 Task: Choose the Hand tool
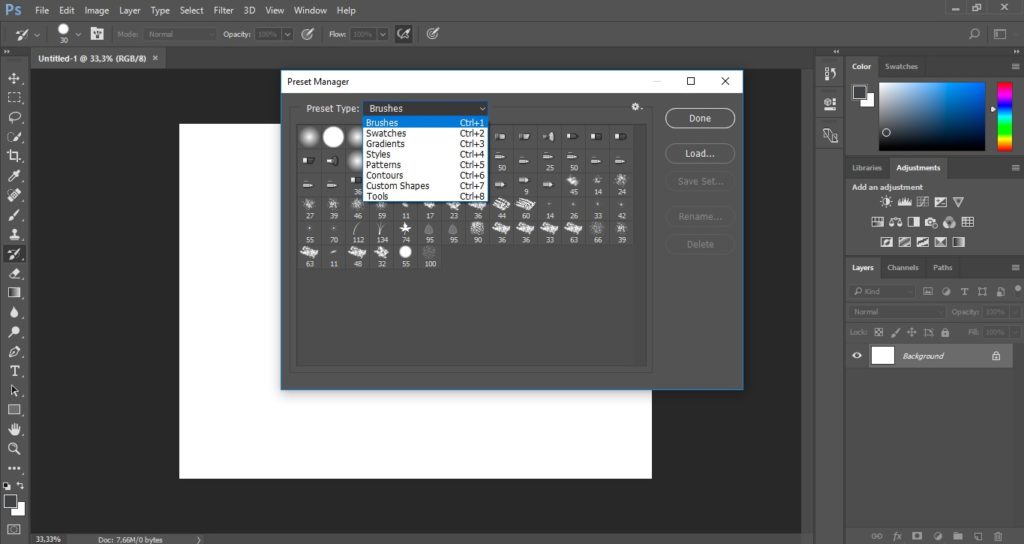[14, 429]
